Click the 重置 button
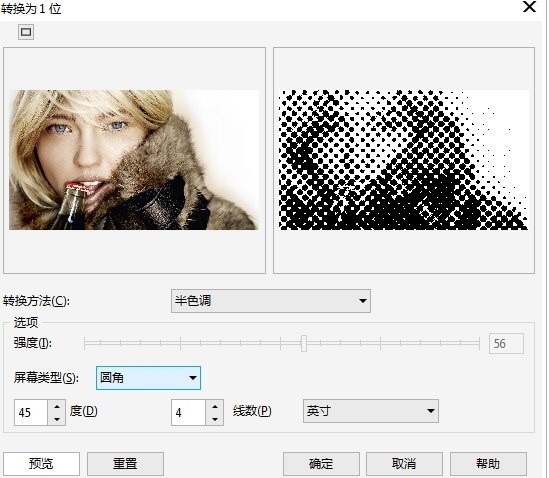The image size is (549, 478). 125,464
